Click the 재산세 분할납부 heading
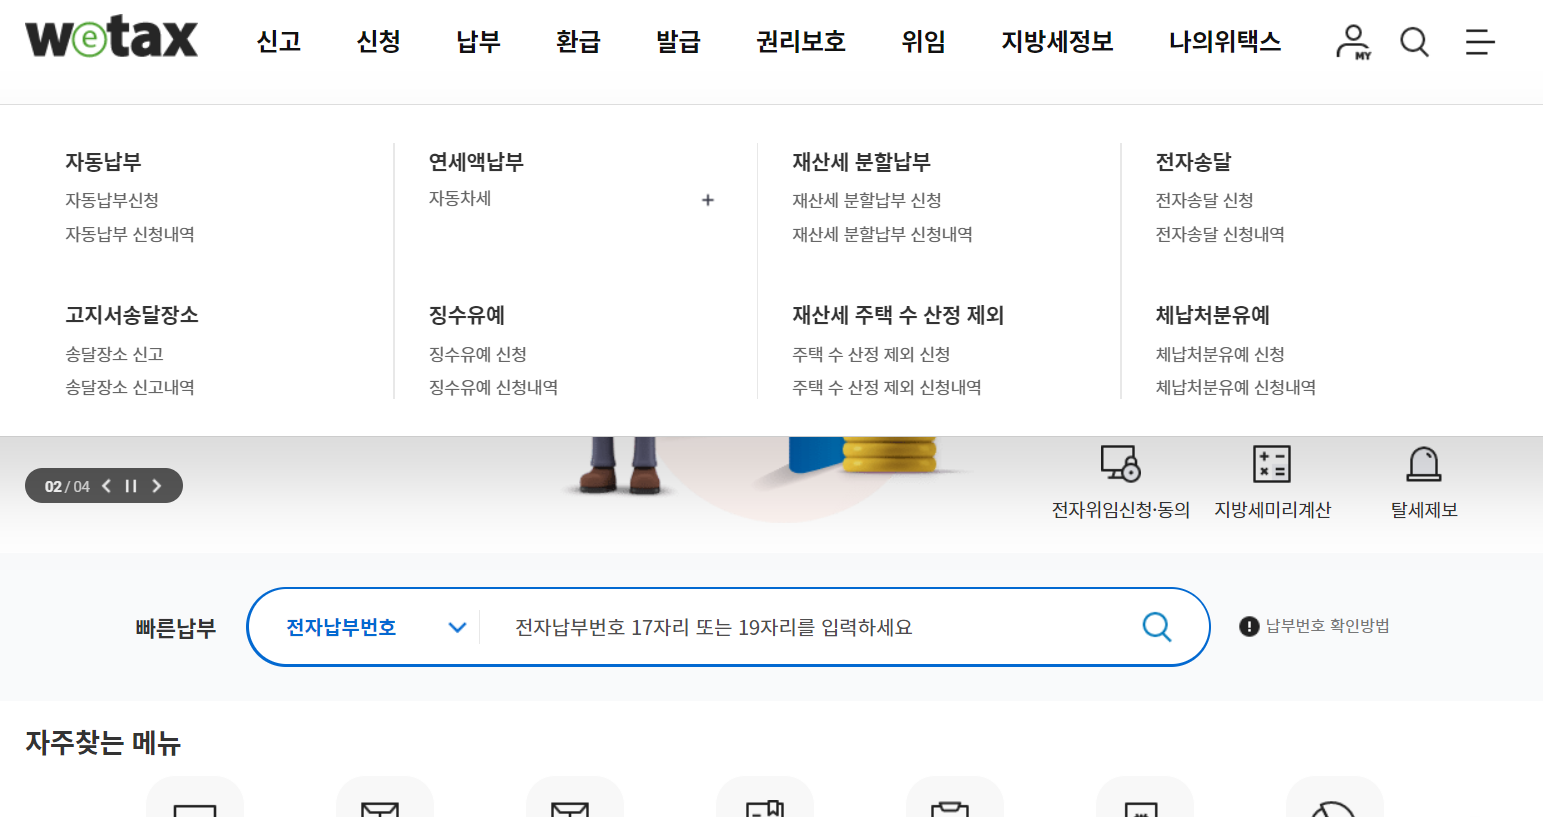The height and width of the screenshot is (817, 1543). click(x=861, y=161)
